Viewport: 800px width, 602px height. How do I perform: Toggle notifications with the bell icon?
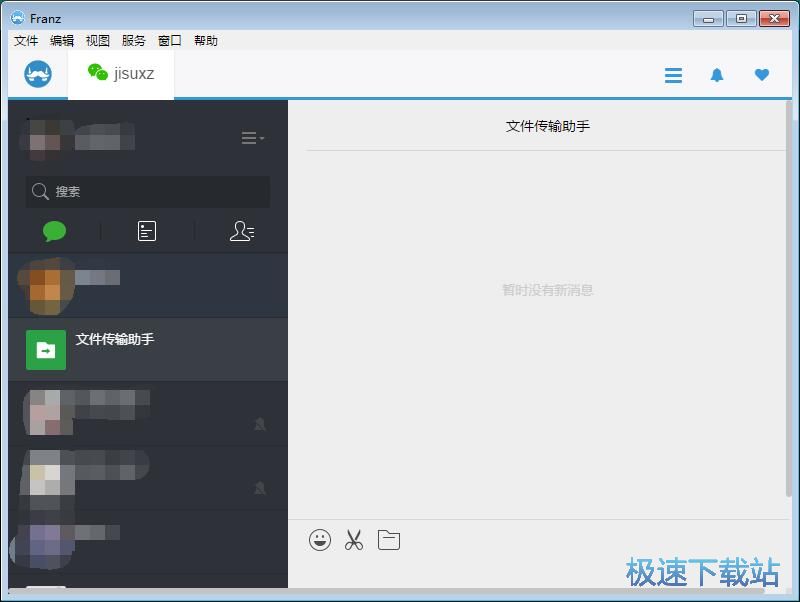click(x=717, y=75)
